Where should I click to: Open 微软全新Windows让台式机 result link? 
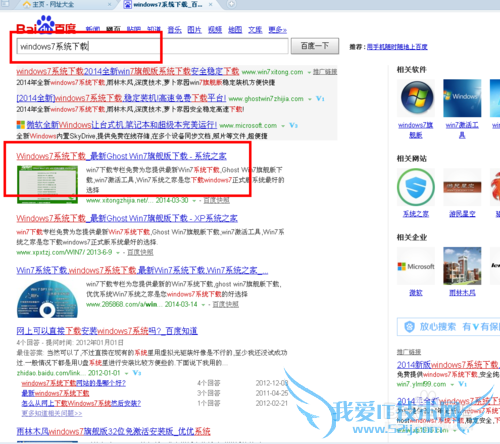tap(122, 125)
